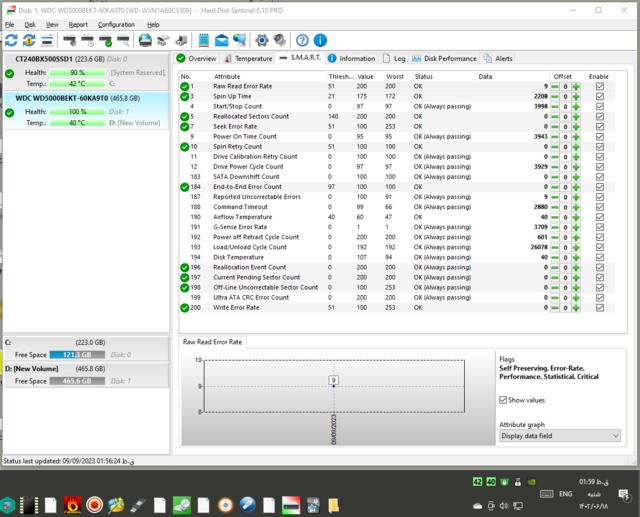The image size is (640, 517).
Task: Click the send report envelope icon
Action: click(x=221, y=40)
